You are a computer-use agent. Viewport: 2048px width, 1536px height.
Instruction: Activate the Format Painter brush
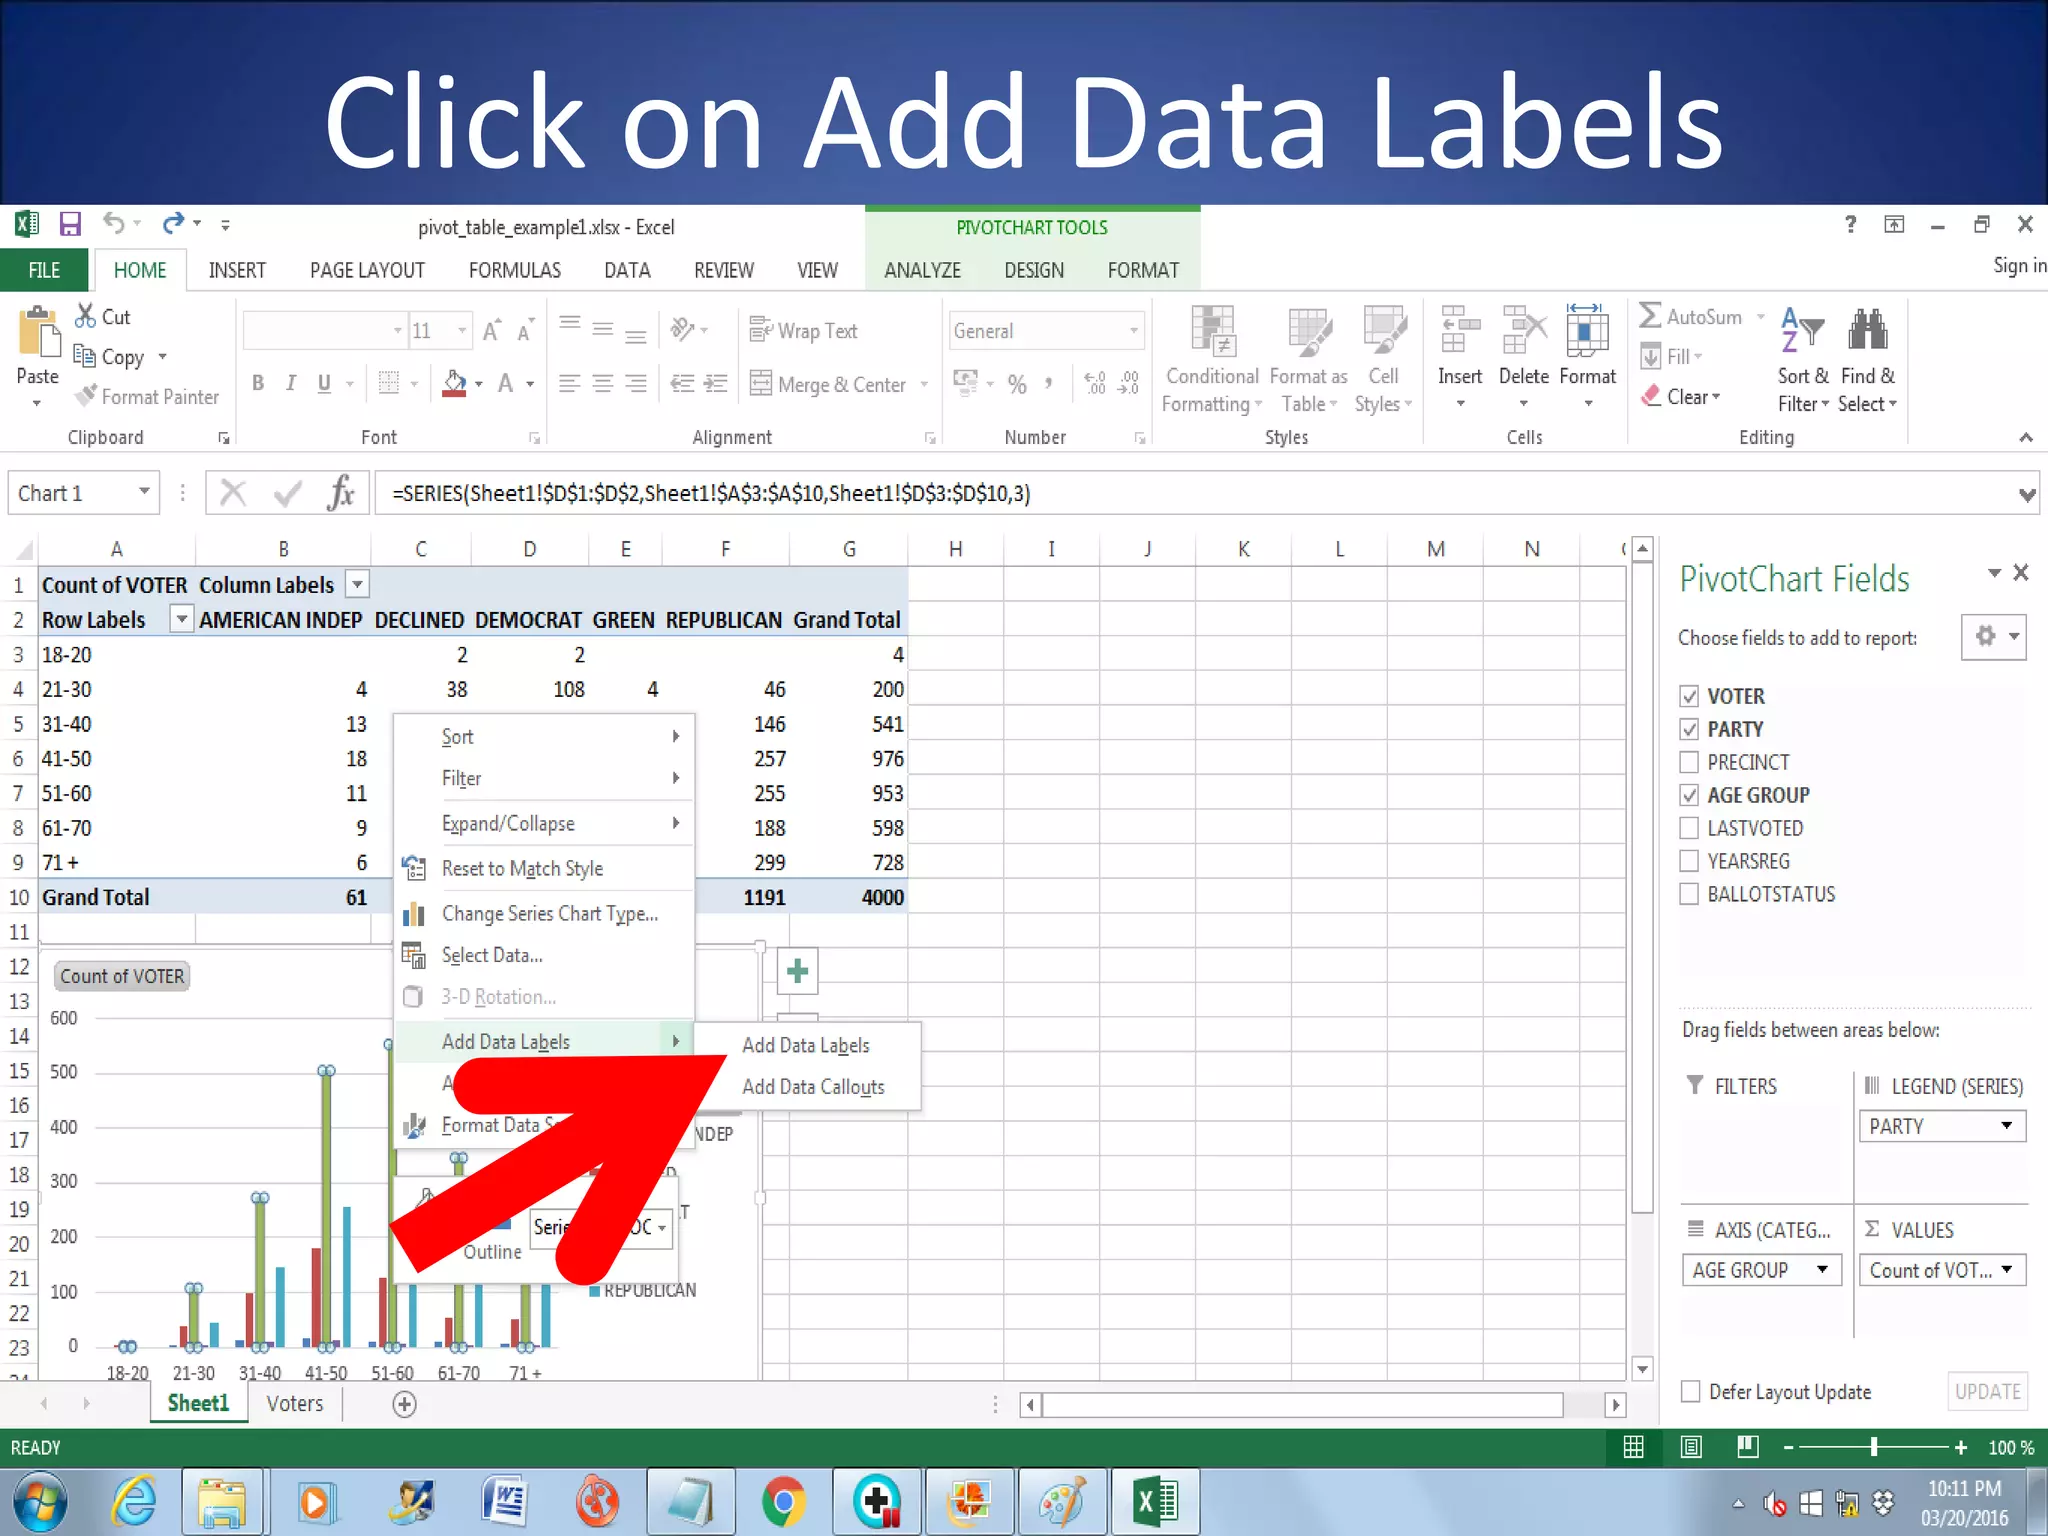(148, 397)
